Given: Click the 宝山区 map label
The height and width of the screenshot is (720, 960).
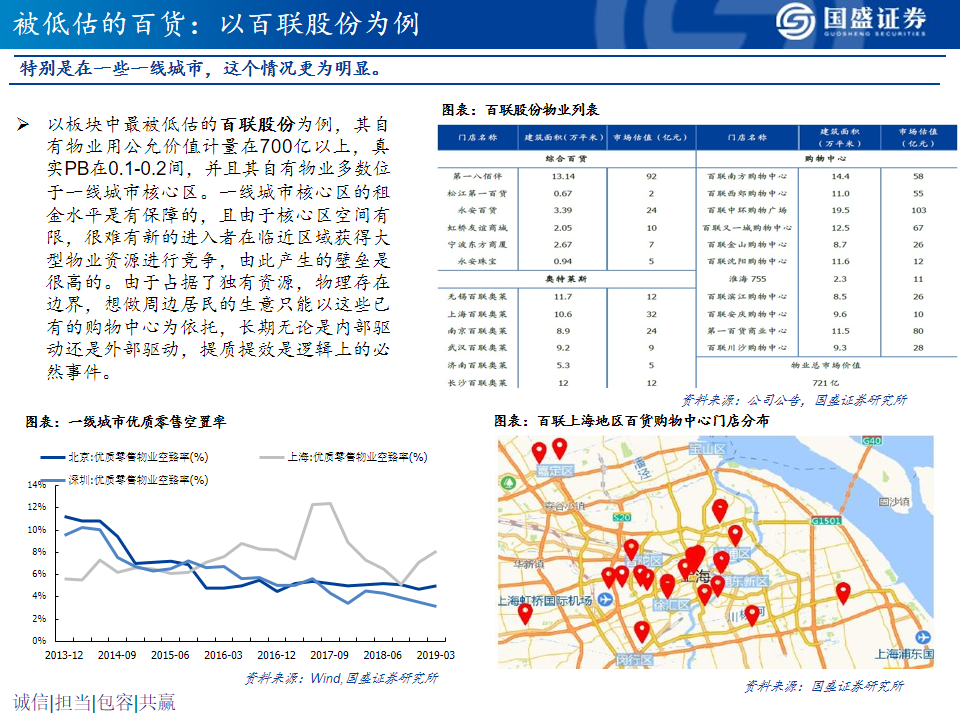Looking at the screenshot, I should pyautogui.click(x=707, y=449).
